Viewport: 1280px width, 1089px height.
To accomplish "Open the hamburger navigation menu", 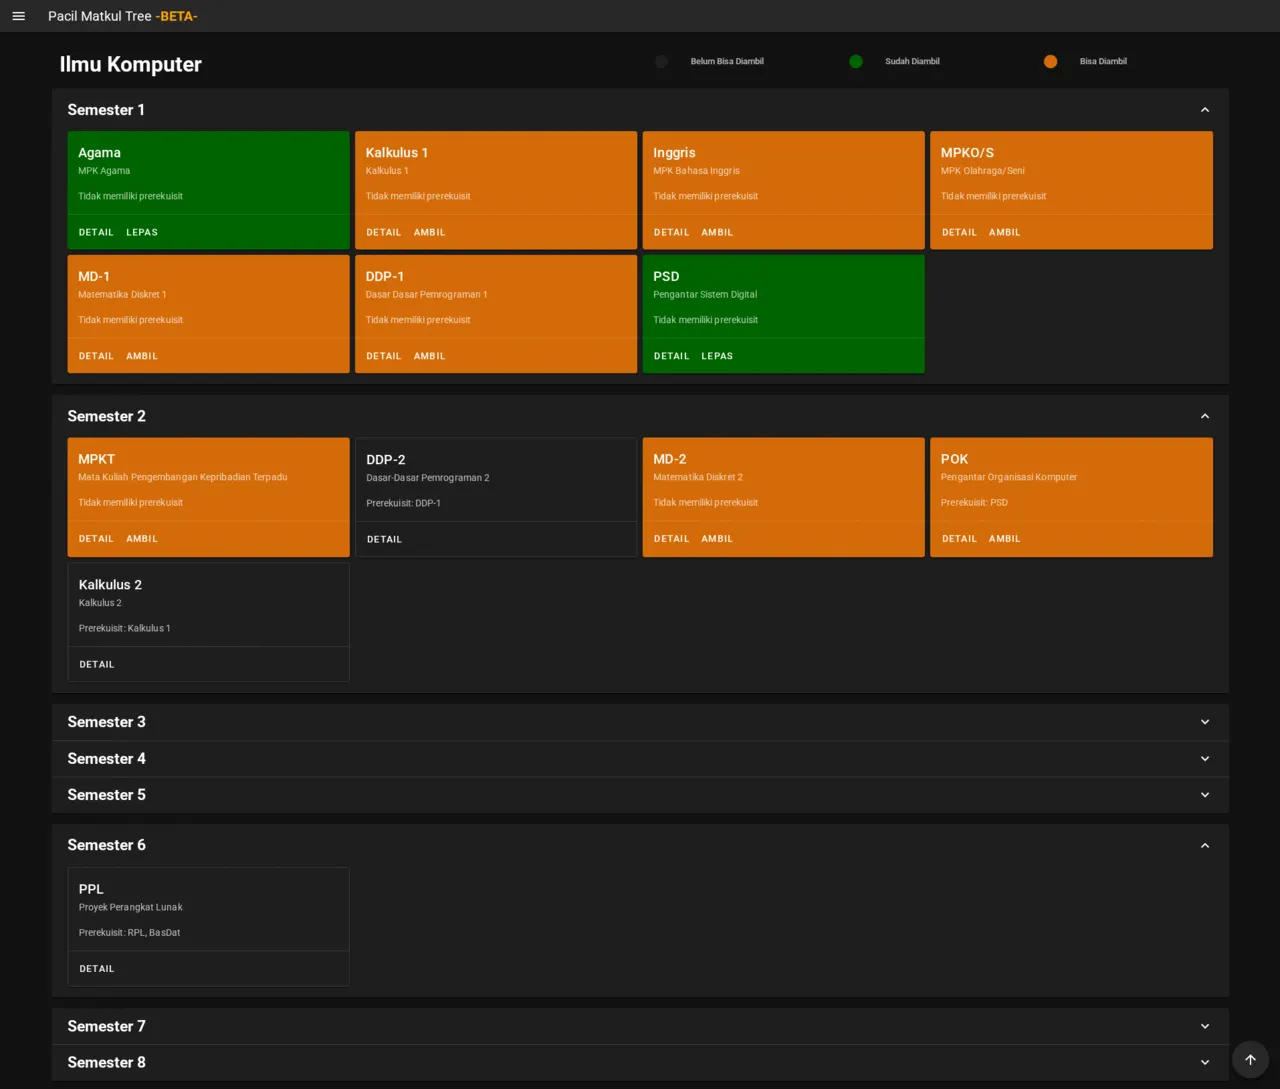I will tap(18, 16).
